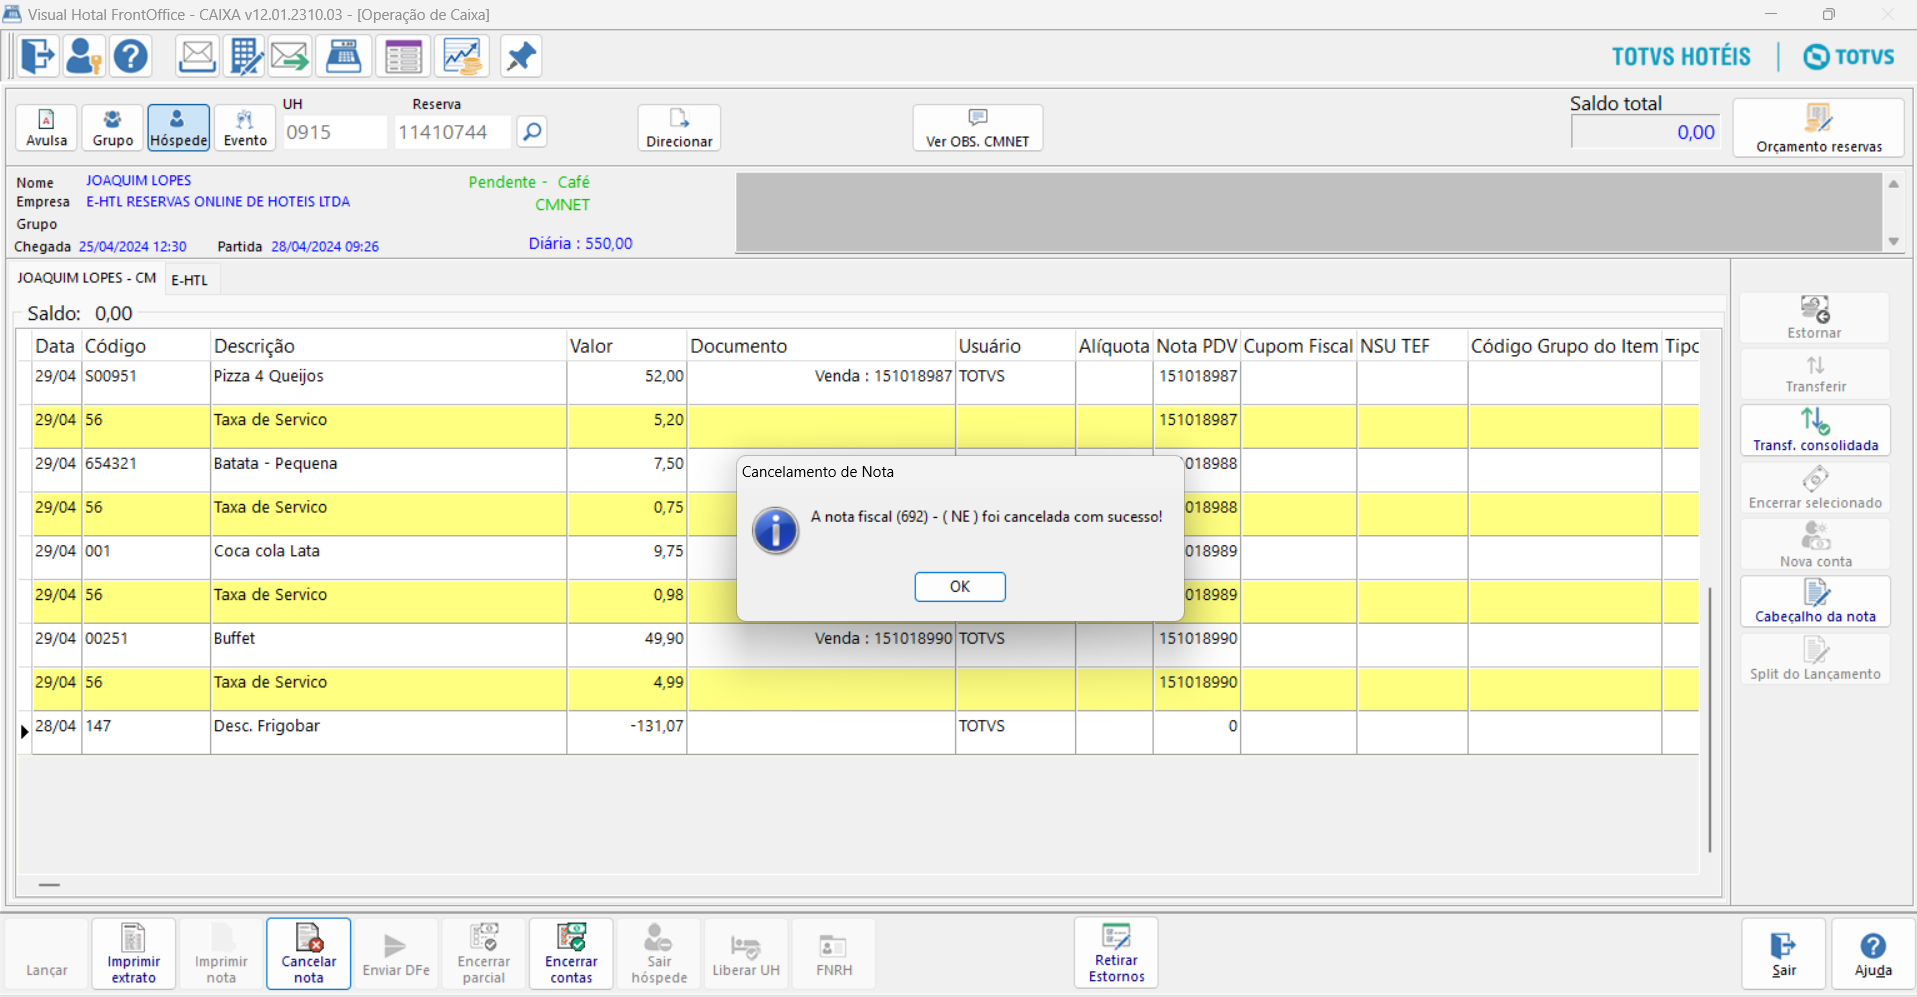1917x997 pixels.
Task: Click the pushpin icon in toolbar
Action: tap(520, 56)
